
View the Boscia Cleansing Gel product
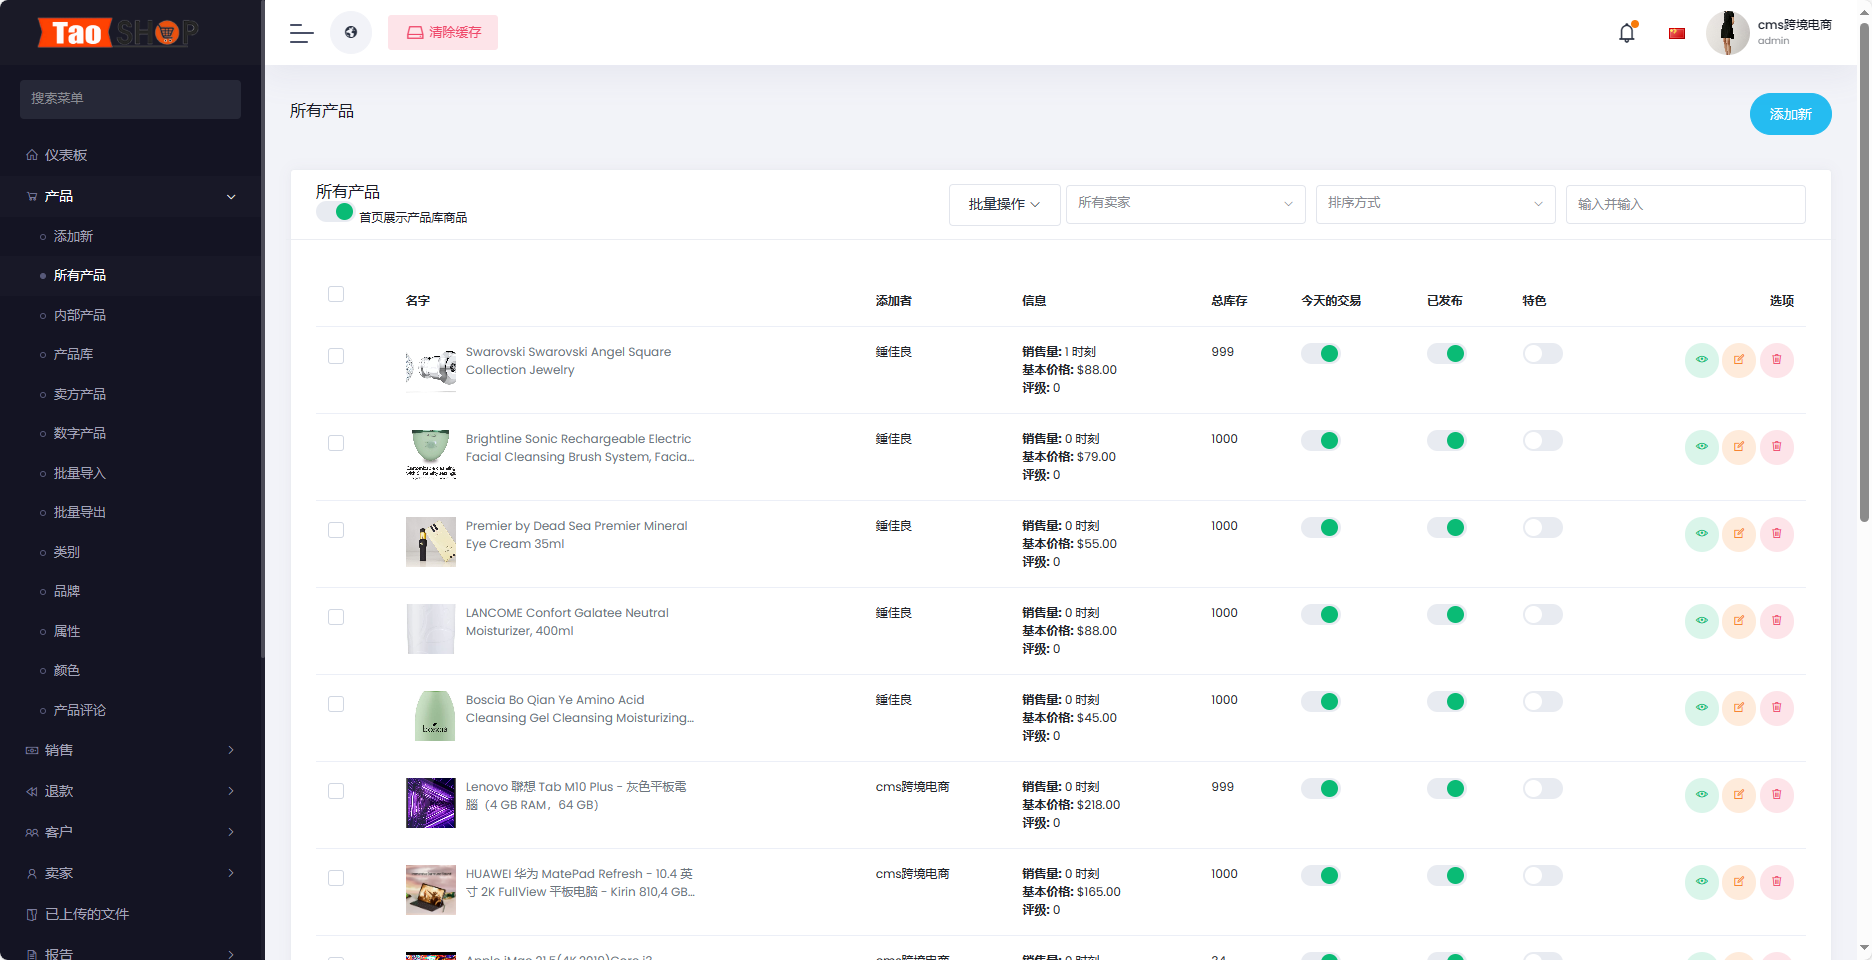click(x=1702, y=708)
